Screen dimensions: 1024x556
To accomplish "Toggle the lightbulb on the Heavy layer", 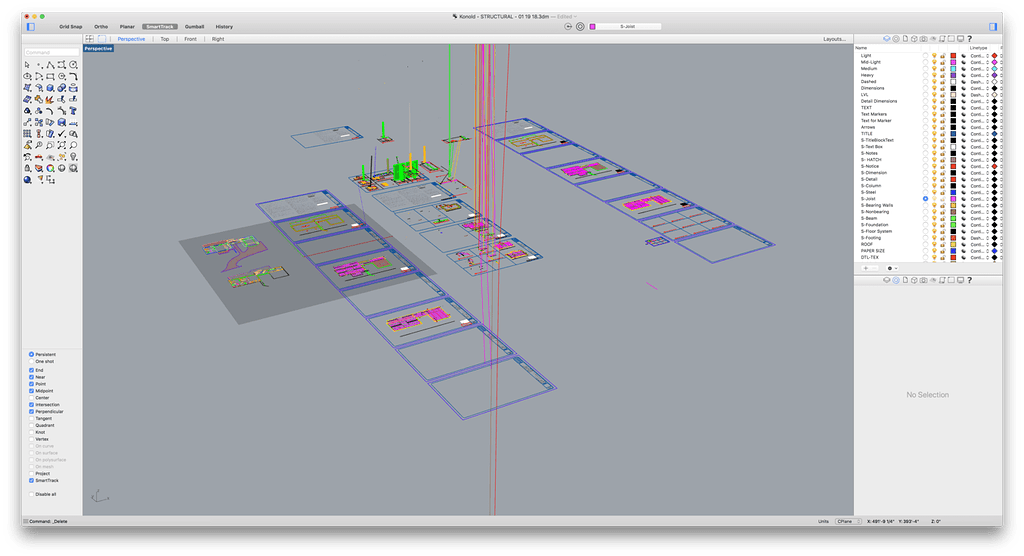I will (934, 75).
